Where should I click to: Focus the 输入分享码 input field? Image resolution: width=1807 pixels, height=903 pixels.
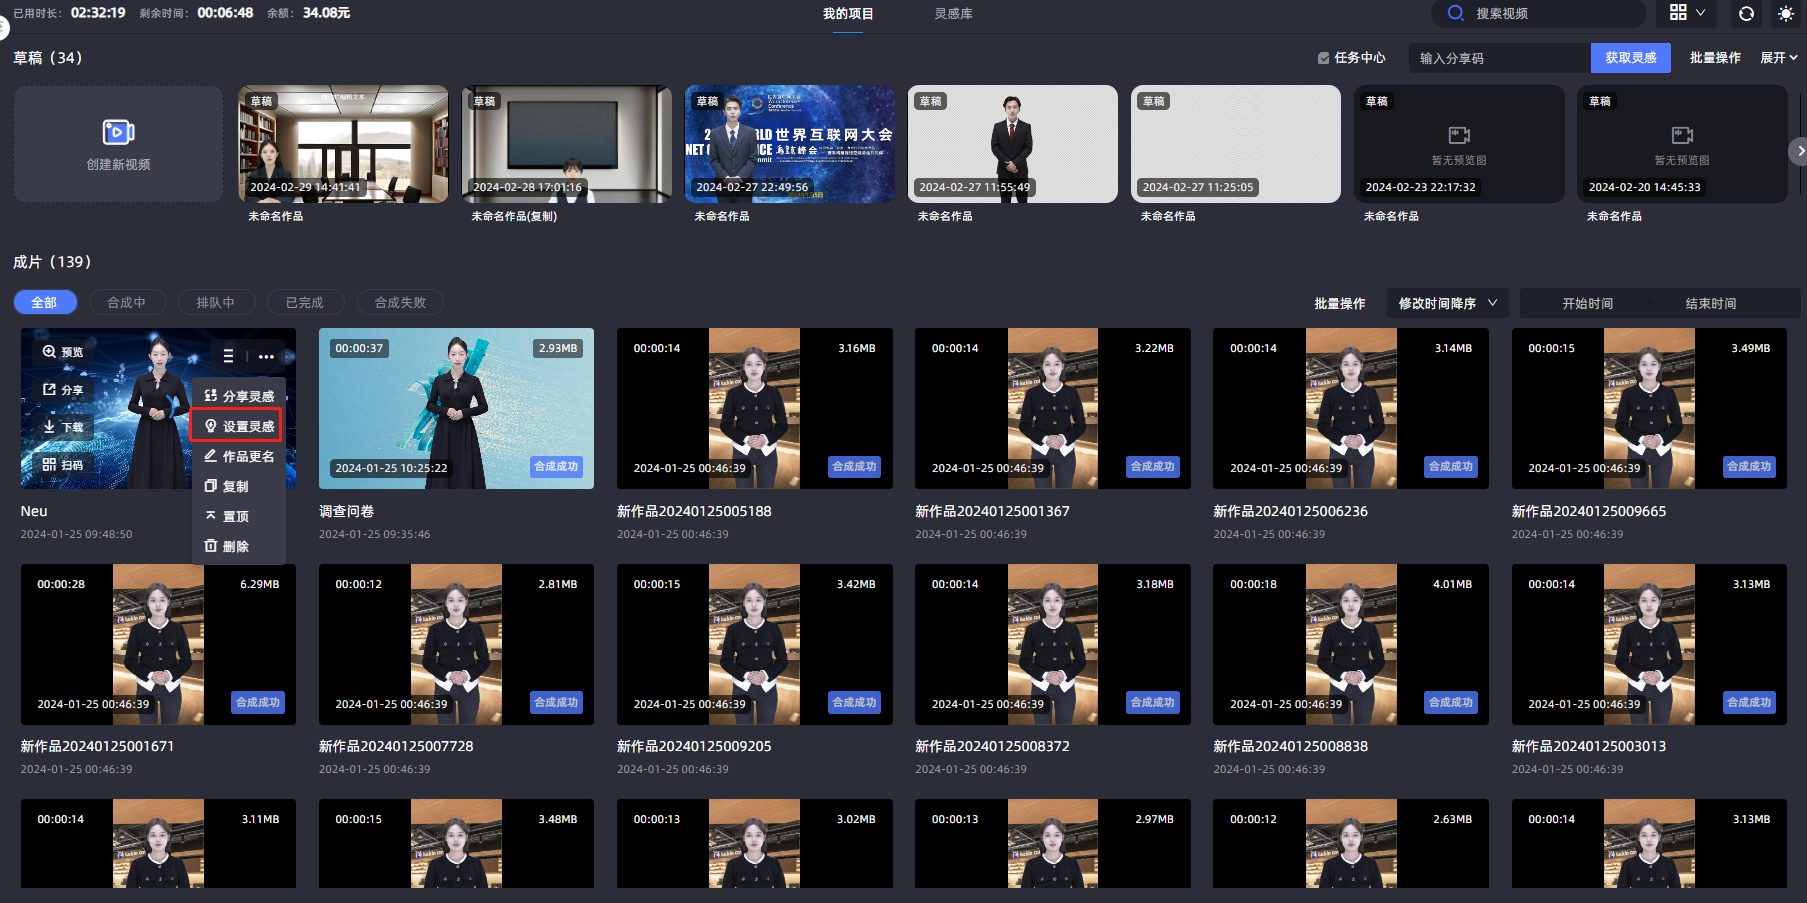[x=1499, y=58]
